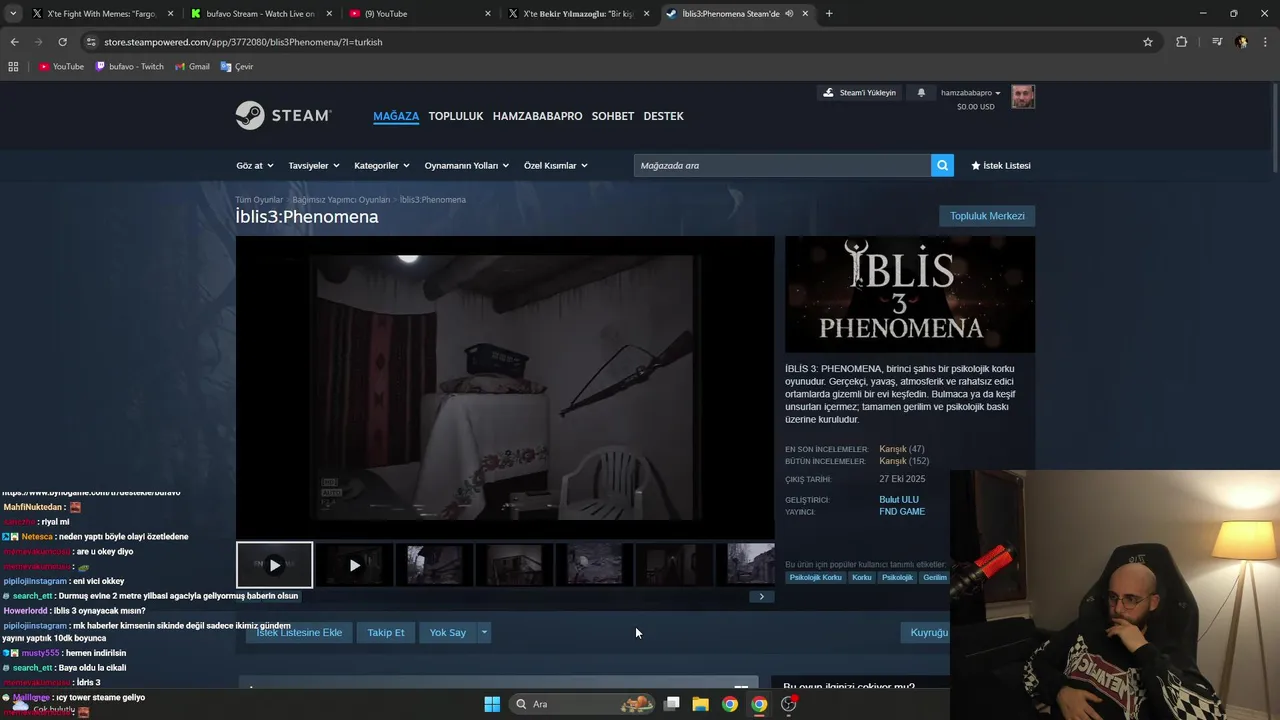1280x720 pixels.
Task: Open a new browser tab
Action: (x=829, y=14)
